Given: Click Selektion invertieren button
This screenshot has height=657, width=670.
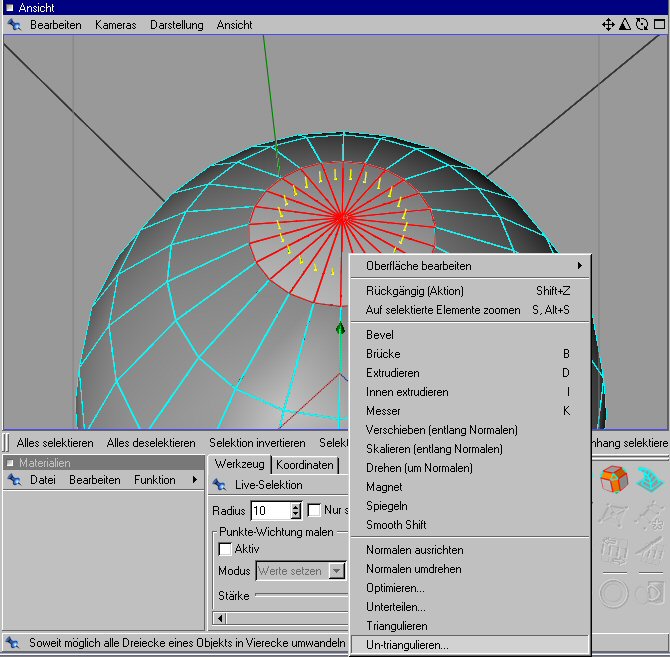Looking at the screenshot, I should tap(258, 442).
